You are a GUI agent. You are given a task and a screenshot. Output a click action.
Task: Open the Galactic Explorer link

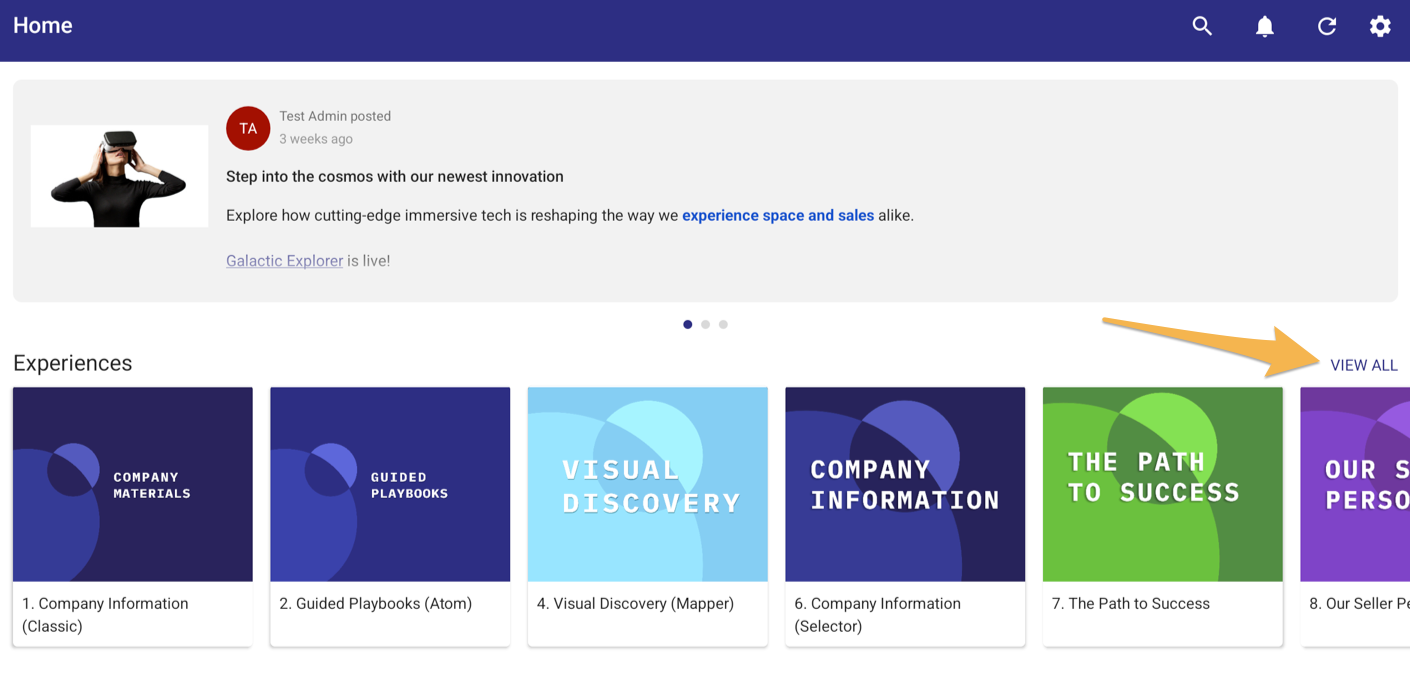click(x=283, y=260)
